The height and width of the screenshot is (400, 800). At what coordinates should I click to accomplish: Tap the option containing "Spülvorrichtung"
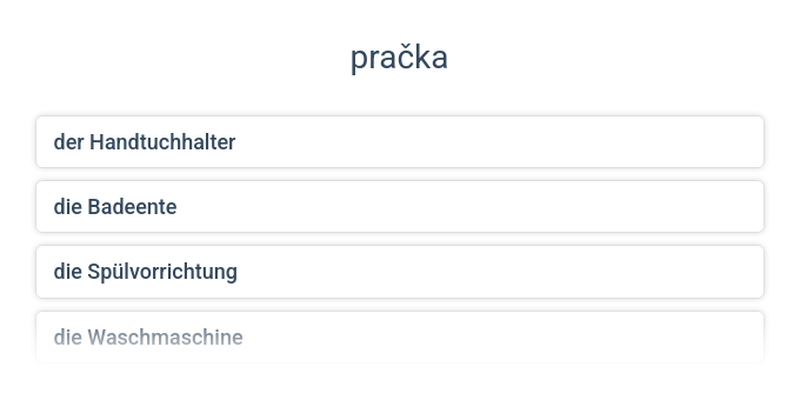400,271
